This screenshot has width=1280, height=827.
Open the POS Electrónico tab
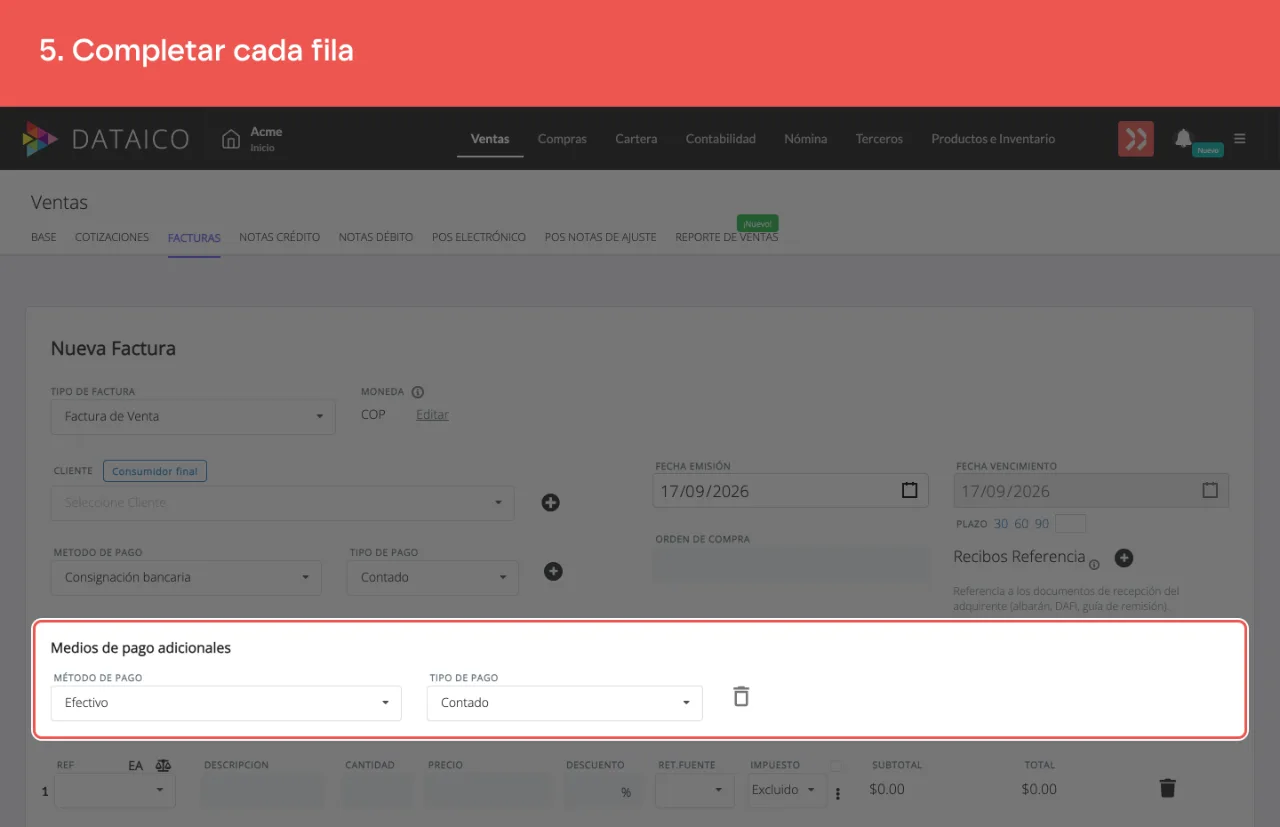pos(479,237)
